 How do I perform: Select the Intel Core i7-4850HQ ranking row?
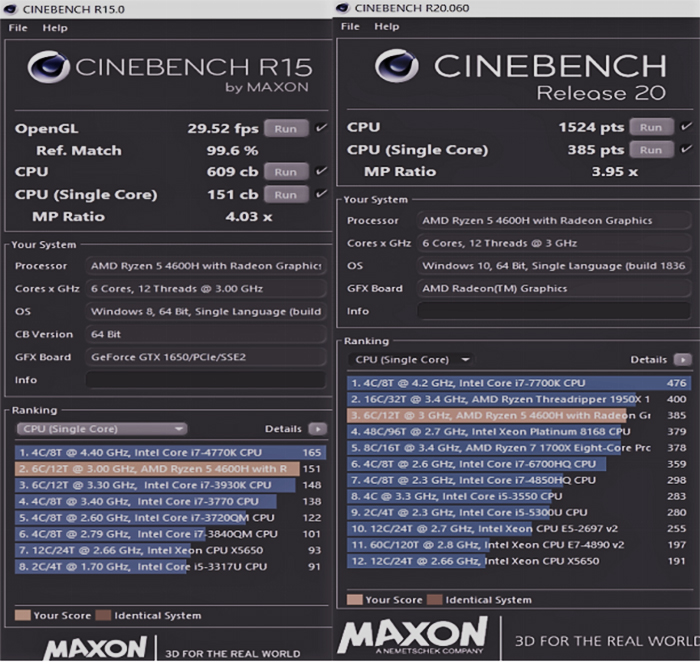[x=519, y=480]
